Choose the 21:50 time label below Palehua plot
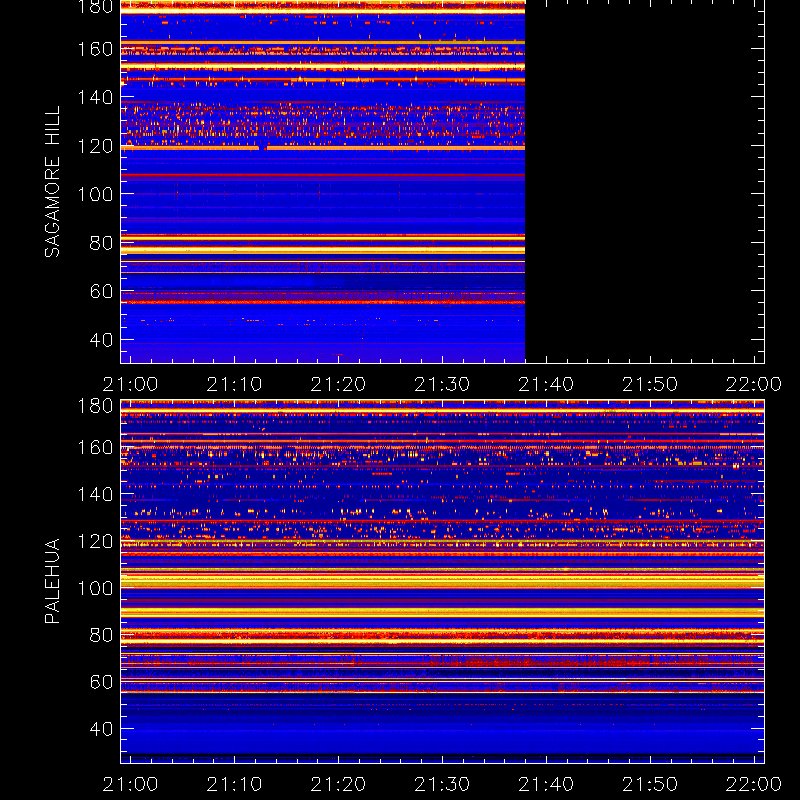This screenshot has width=800, height=800. click(650, 784)
